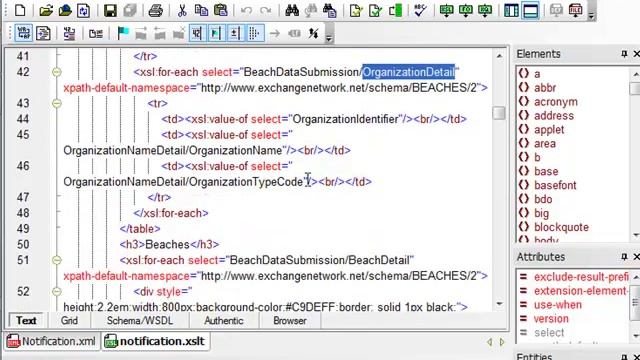Run the XSL transformation
Screen dimensions: 640x360
coord(447,10)
